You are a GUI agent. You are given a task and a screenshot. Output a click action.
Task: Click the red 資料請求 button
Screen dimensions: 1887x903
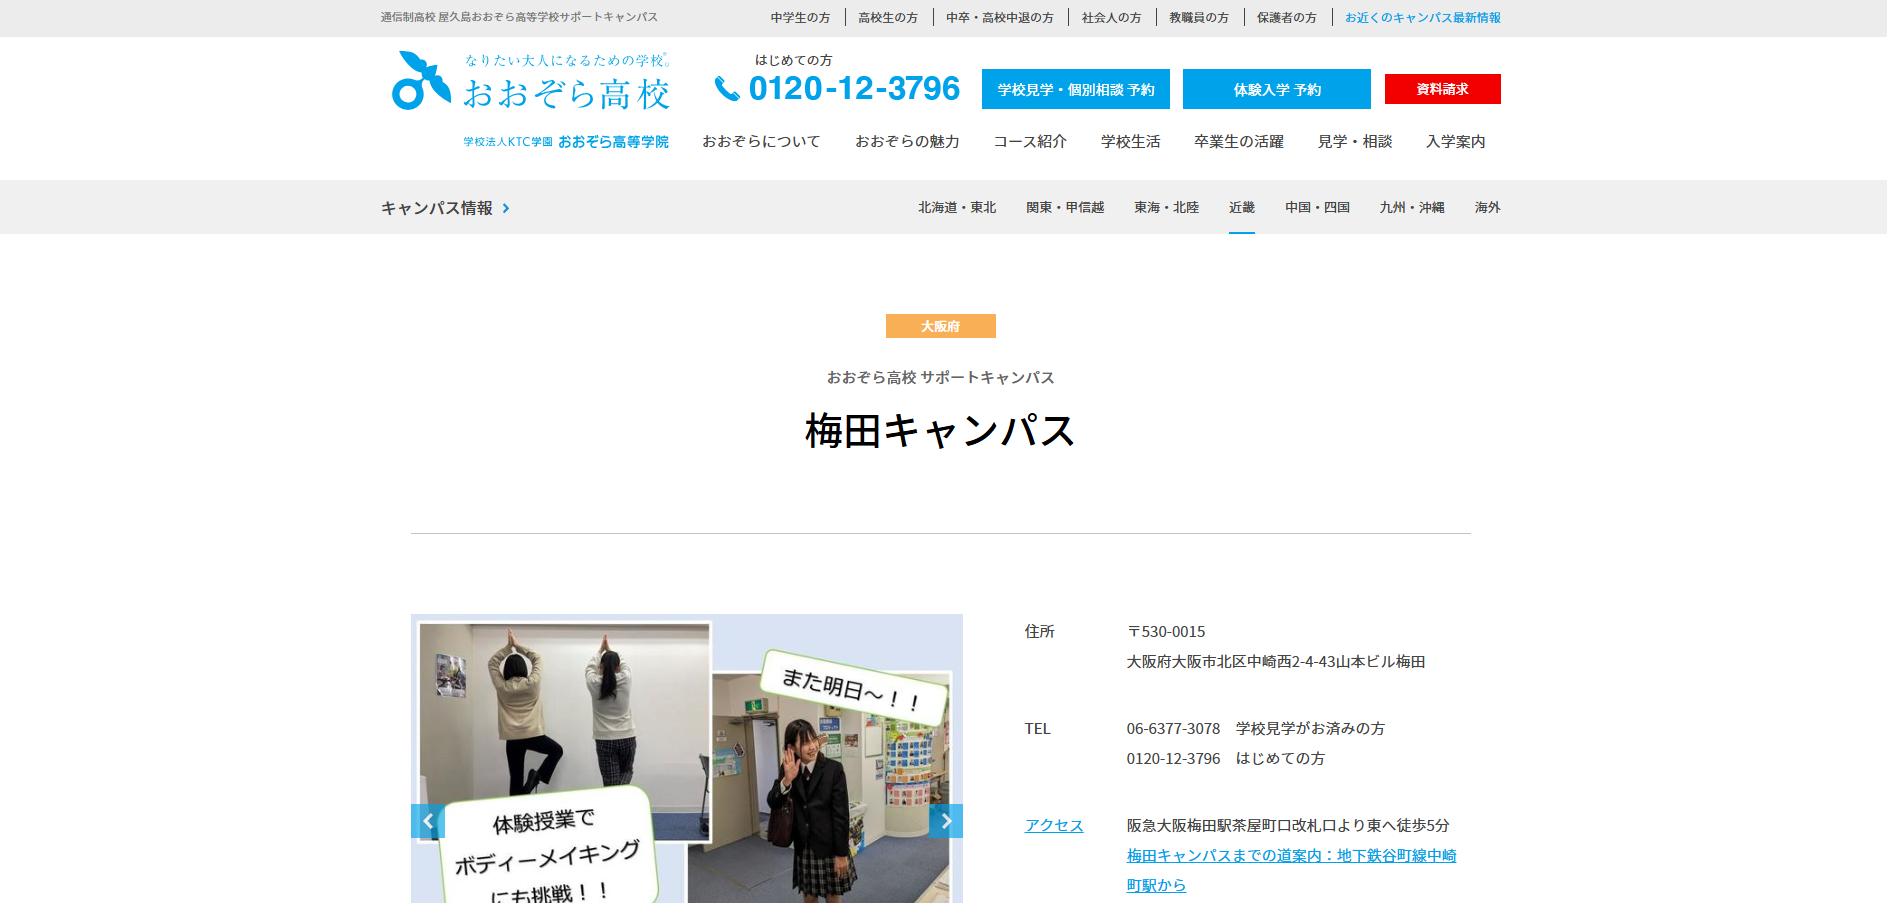click(x=1442, y=89)
